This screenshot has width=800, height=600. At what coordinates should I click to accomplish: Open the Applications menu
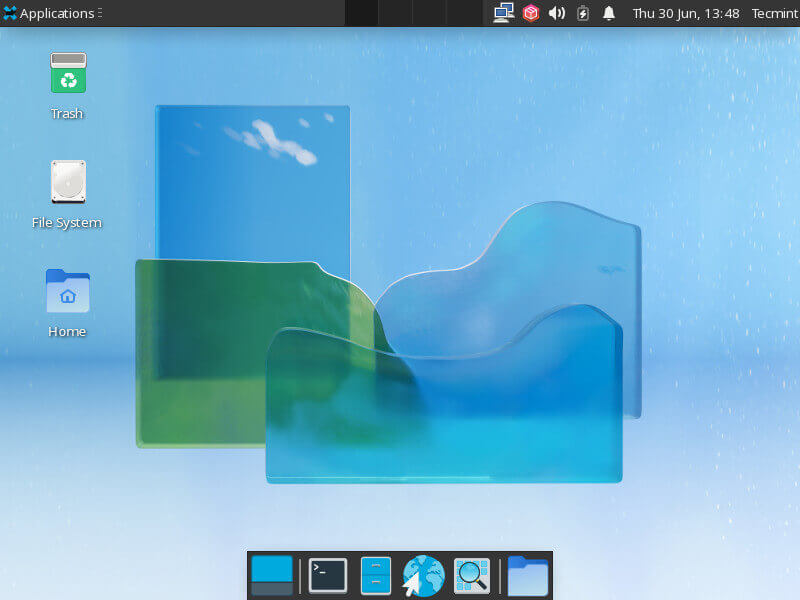click(53, 13)
